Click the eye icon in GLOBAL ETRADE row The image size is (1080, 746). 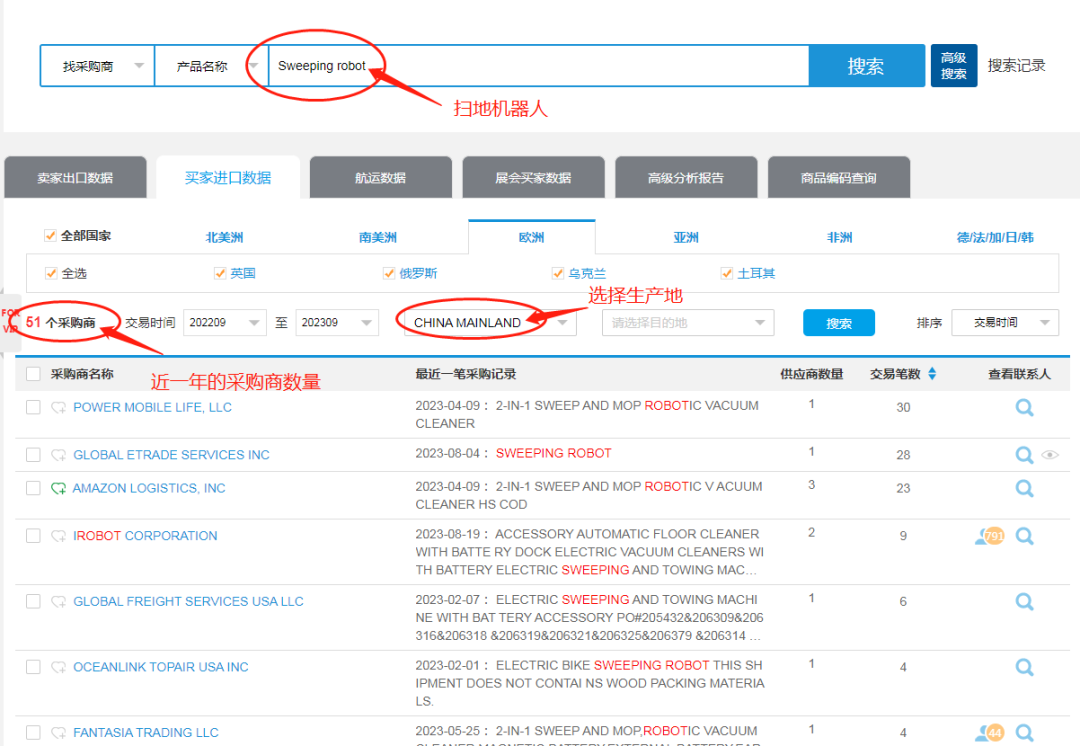point(1049,455)
